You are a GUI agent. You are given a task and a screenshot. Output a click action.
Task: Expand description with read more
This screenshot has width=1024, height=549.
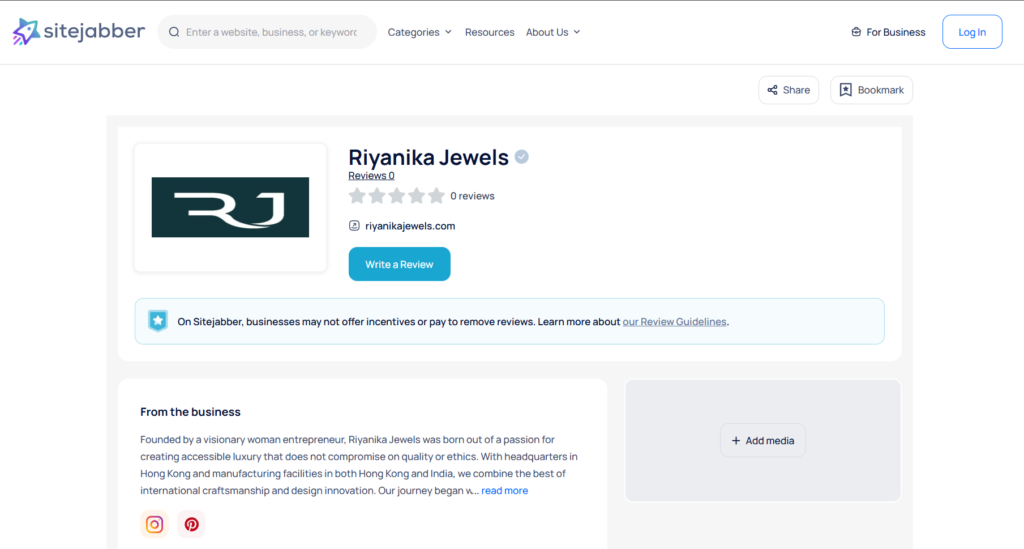(x=504, y=491)
